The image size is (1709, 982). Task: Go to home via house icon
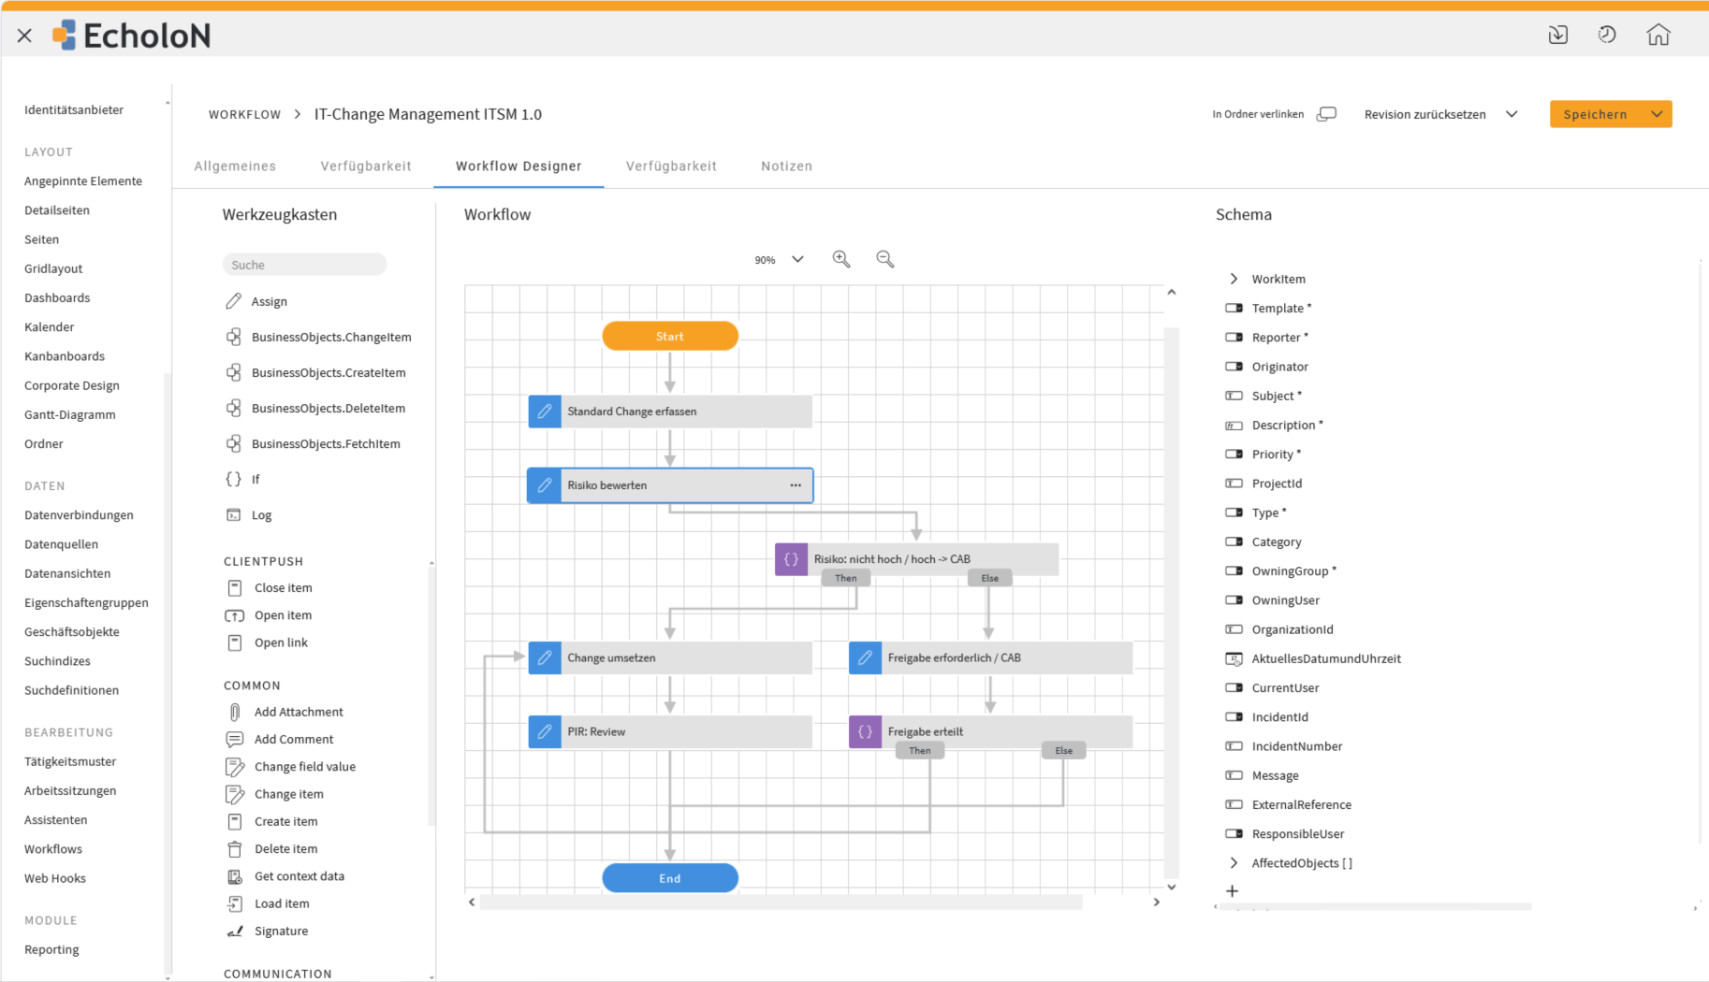1658,35
